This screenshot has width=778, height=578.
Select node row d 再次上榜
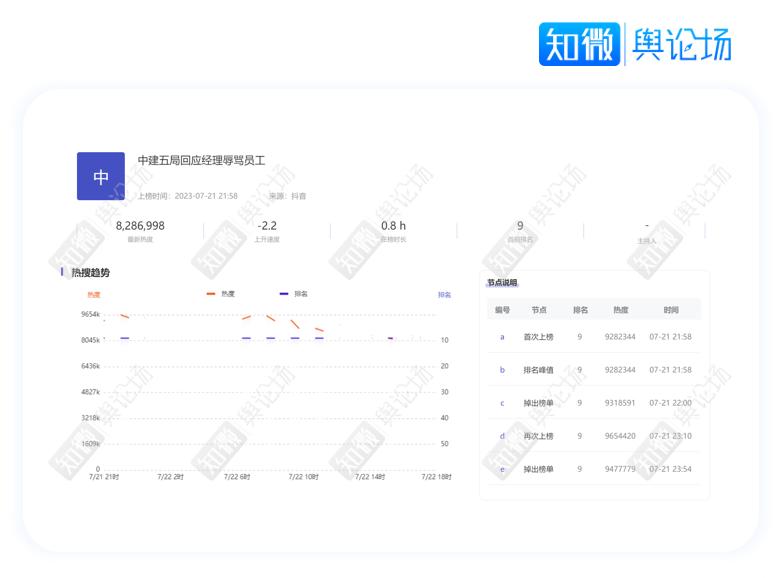coord(594,436)
